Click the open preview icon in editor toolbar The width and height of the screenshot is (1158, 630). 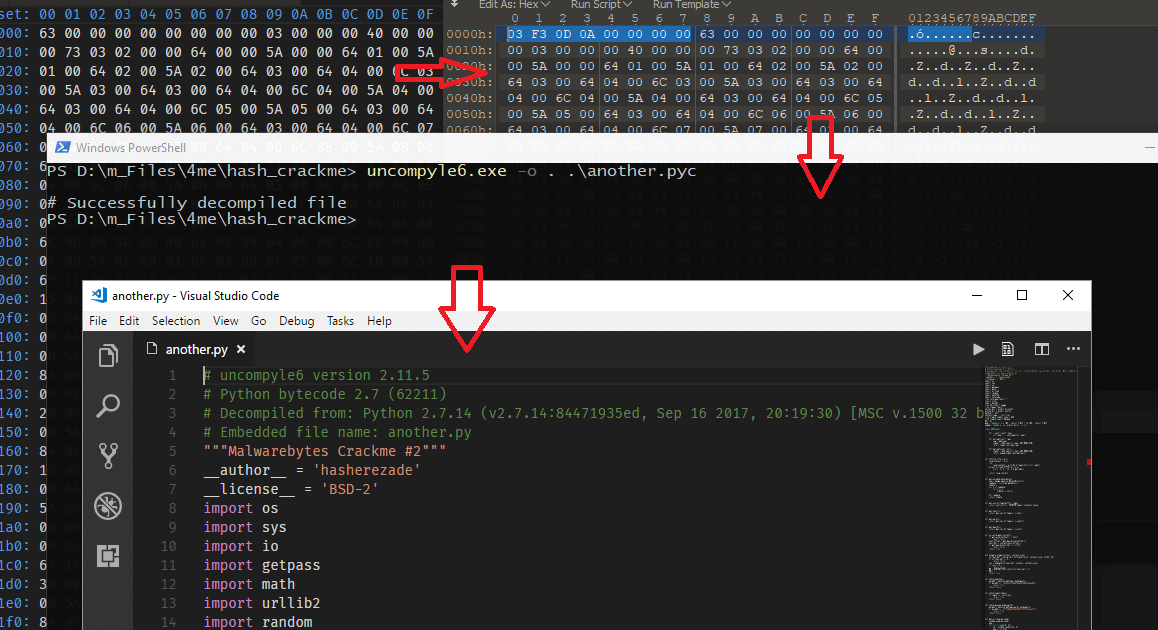pyautogui.click(x=1007, y=349)
